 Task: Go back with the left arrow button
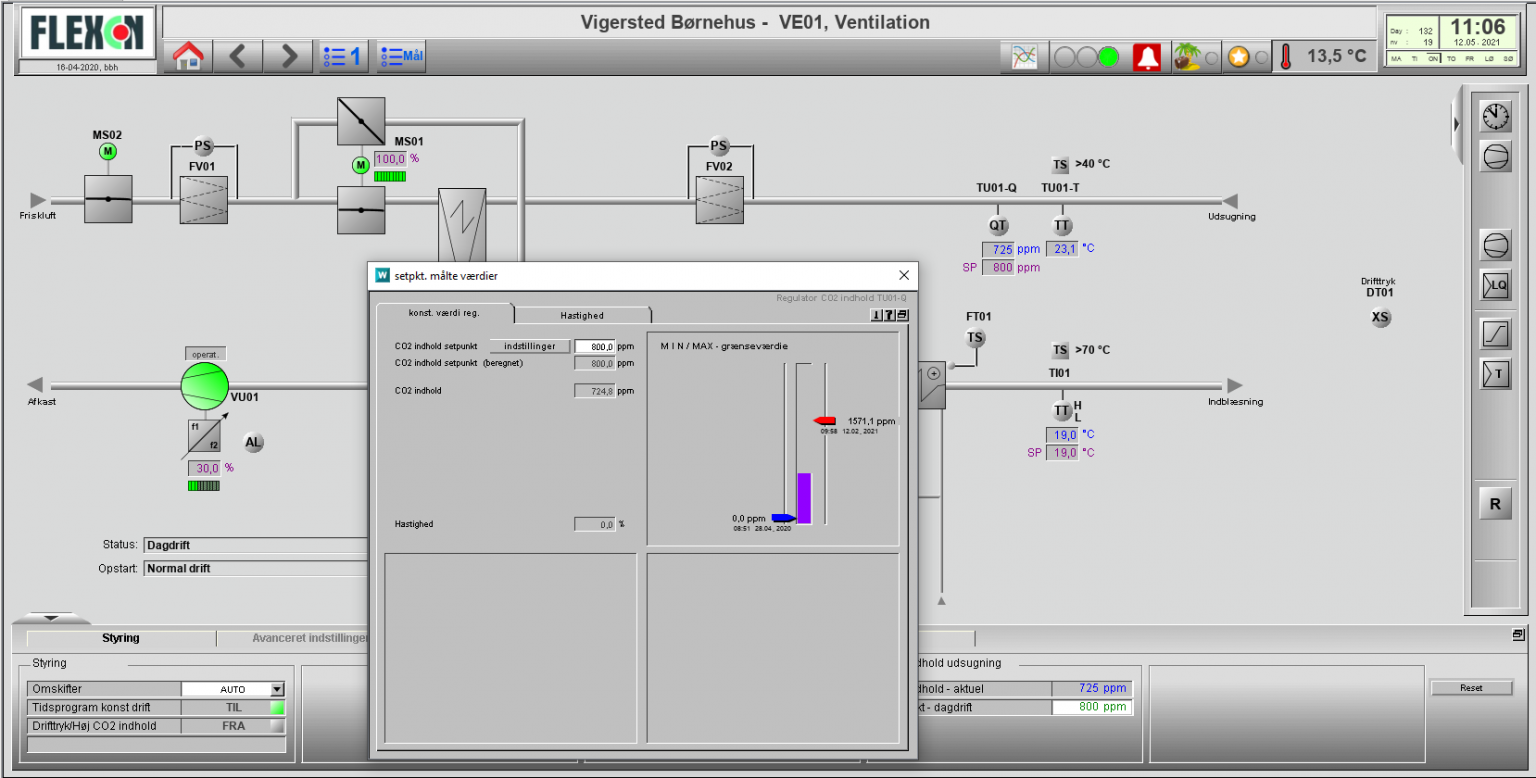click(238, 56)
